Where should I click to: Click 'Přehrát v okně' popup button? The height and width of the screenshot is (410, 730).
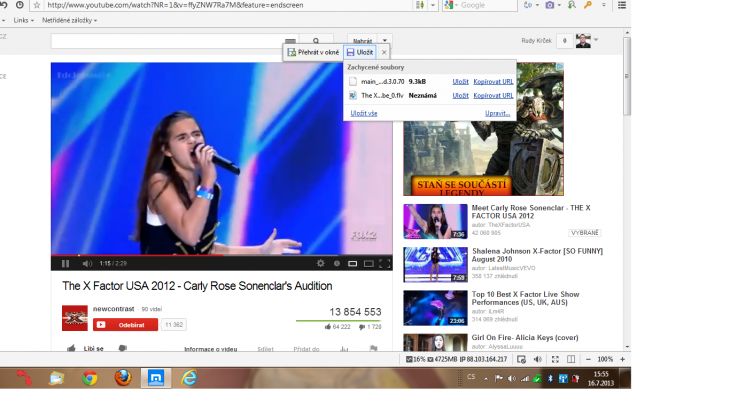click(313, 52)
